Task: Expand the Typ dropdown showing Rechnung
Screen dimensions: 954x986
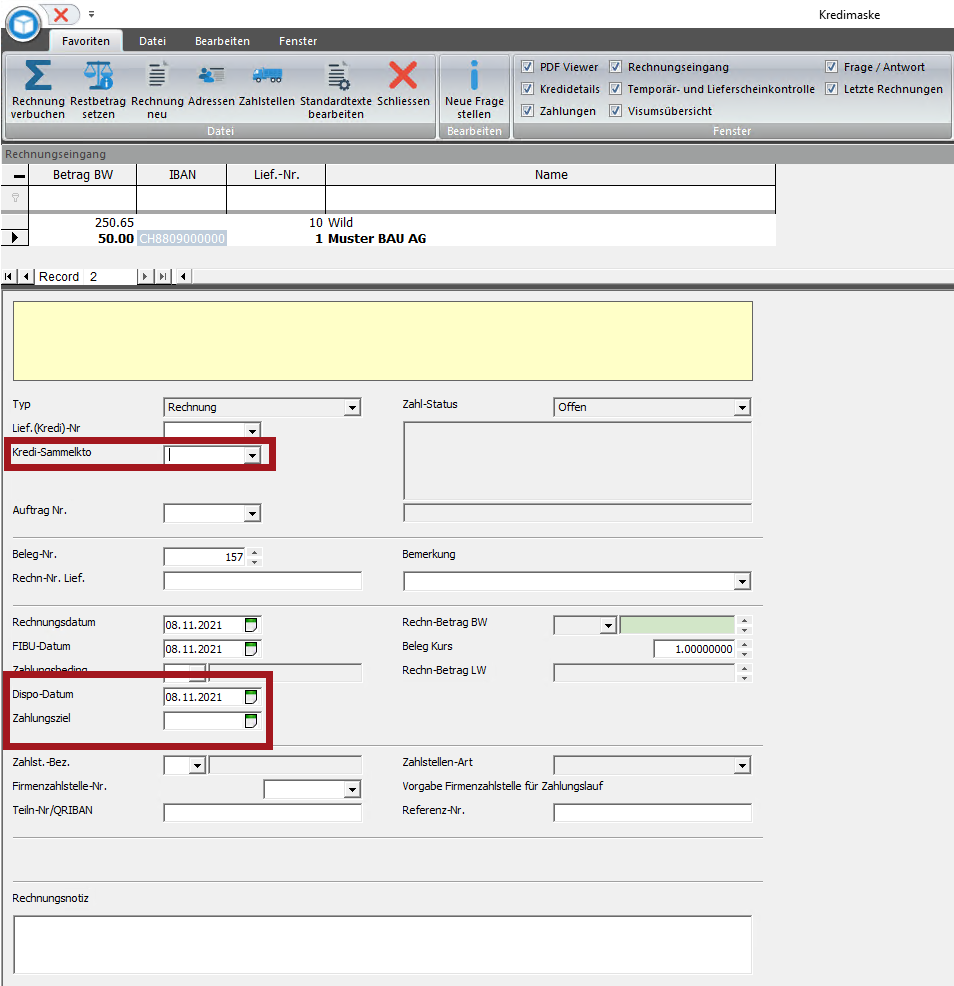Action: [x=352, y=407]
